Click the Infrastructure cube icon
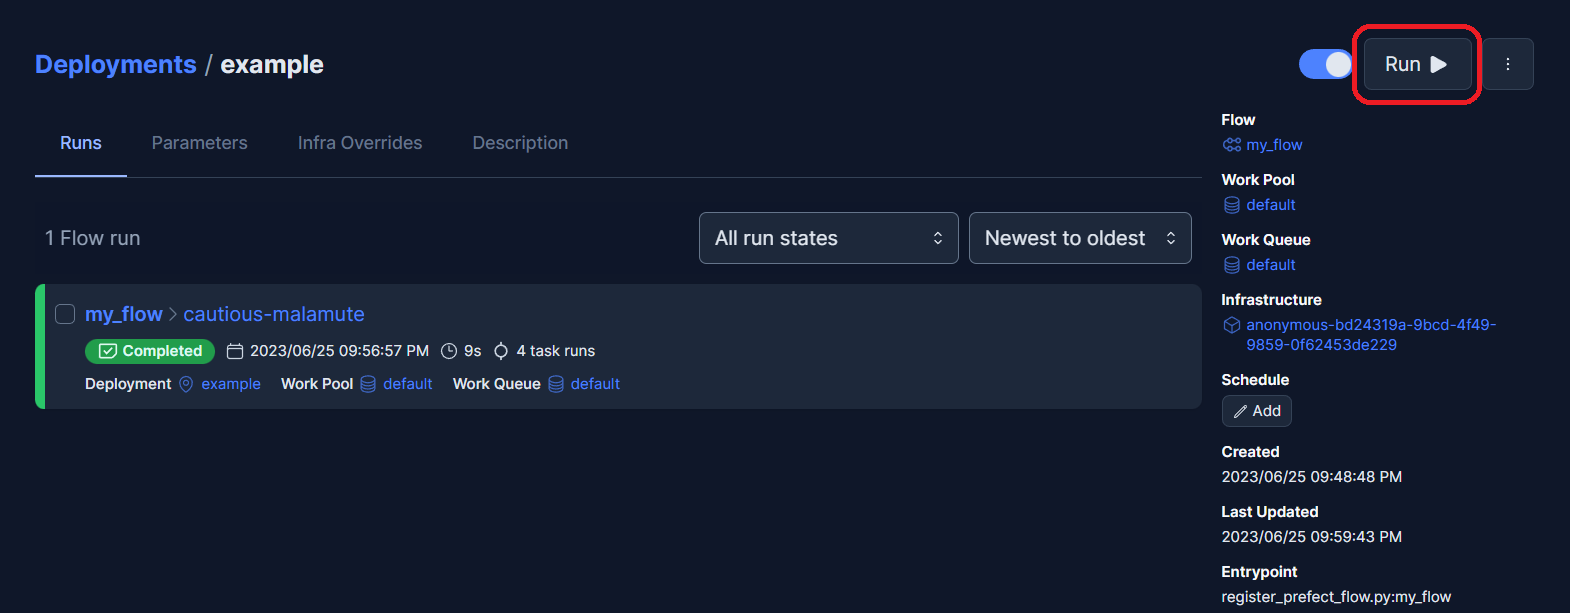This screenshot has height=613, width=1570. [1232, 325]
